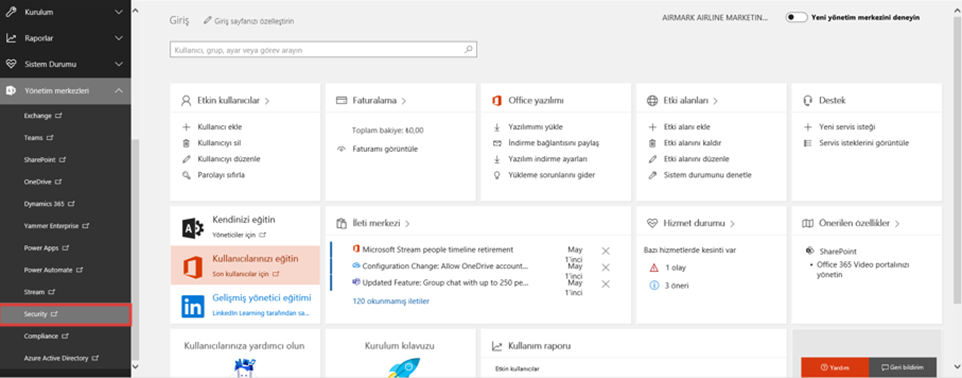Click the Yardım button

click(x=835, y=367)
